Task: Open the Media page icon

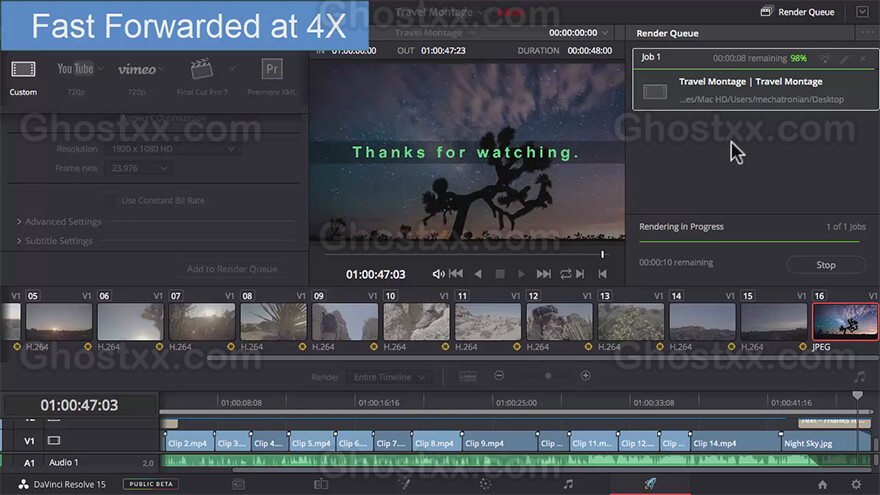Action: pyautogui.click(x=239, y=484)
